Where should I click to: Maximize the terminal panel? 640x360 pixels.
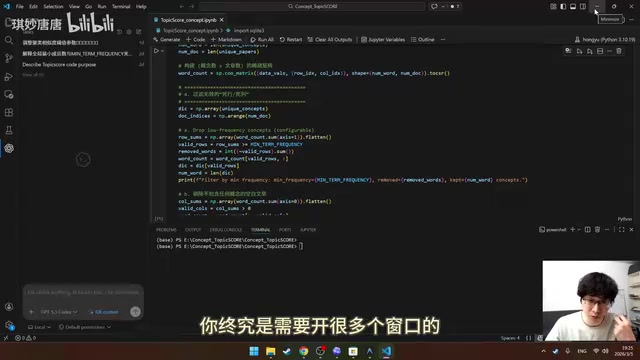pos(622,230)
